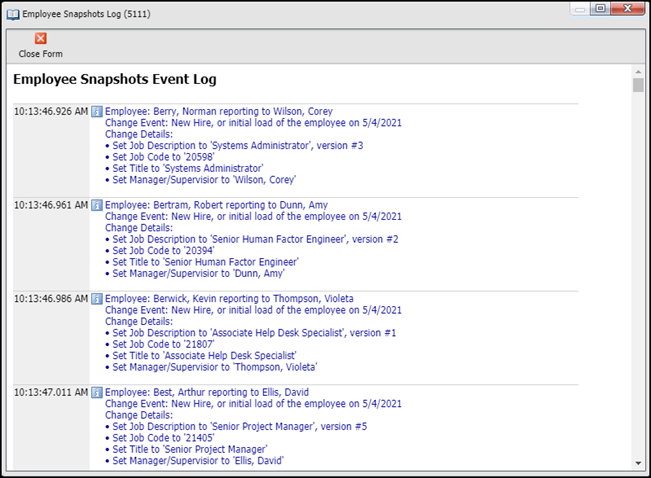Click info icon beside Berry, Norman entry
Screen dimensions: 651x478
click(97, 112)
